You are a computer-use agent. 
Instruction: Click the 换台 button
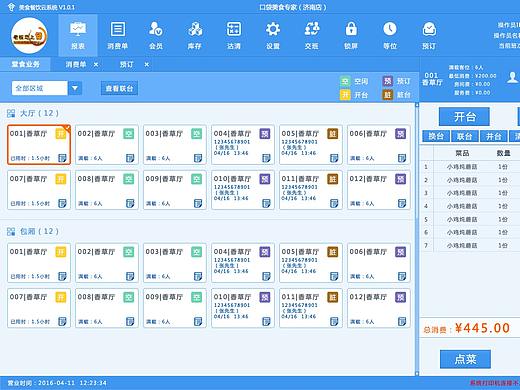(x=436, y=136)
